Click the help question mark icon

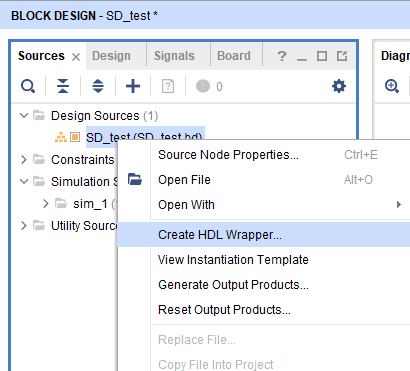[282, 56]
